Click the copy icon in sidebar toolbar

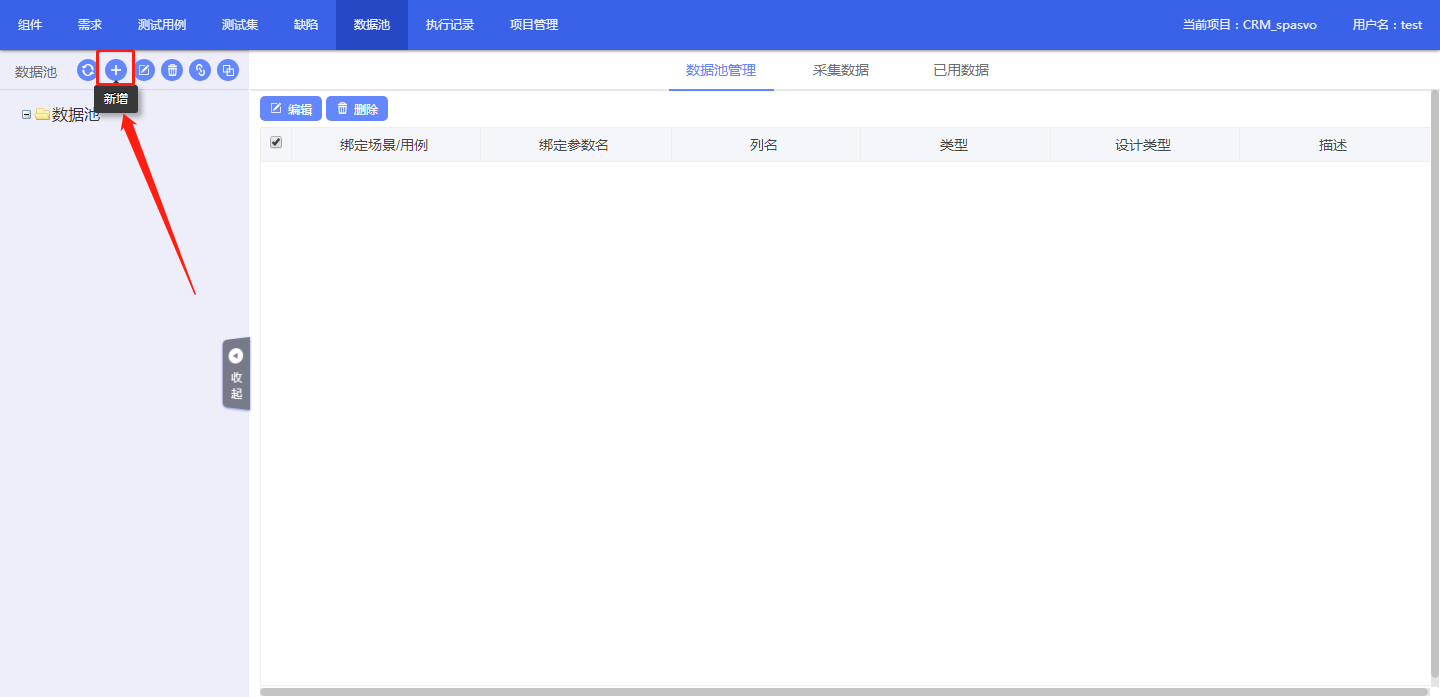coord(228,70)
